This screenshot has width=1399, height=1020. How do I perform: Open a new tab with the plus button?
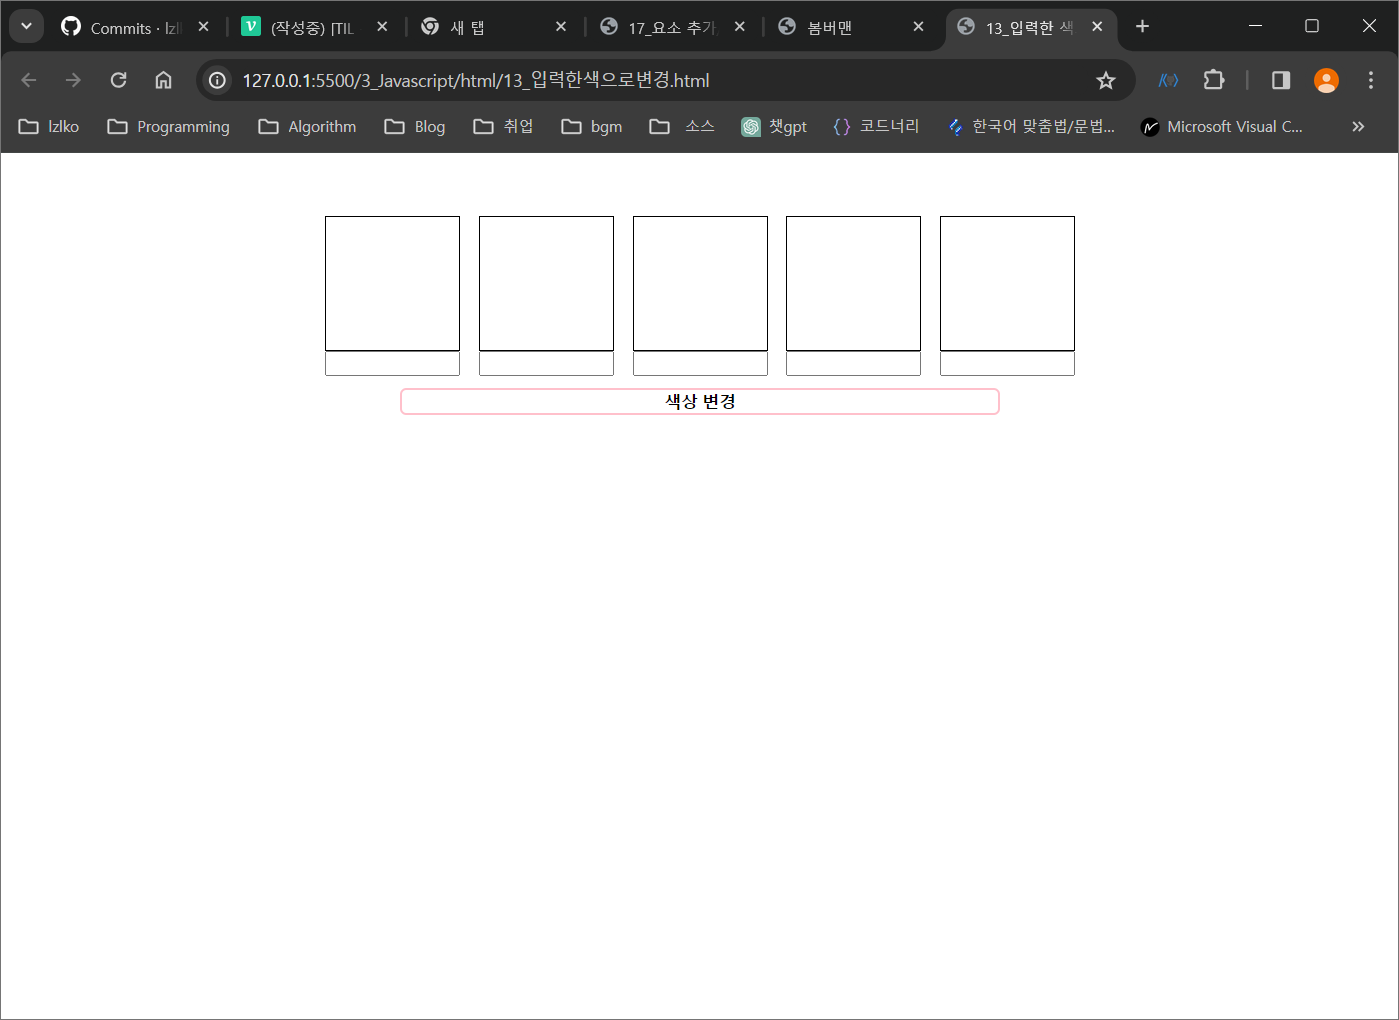(1142, 26)
